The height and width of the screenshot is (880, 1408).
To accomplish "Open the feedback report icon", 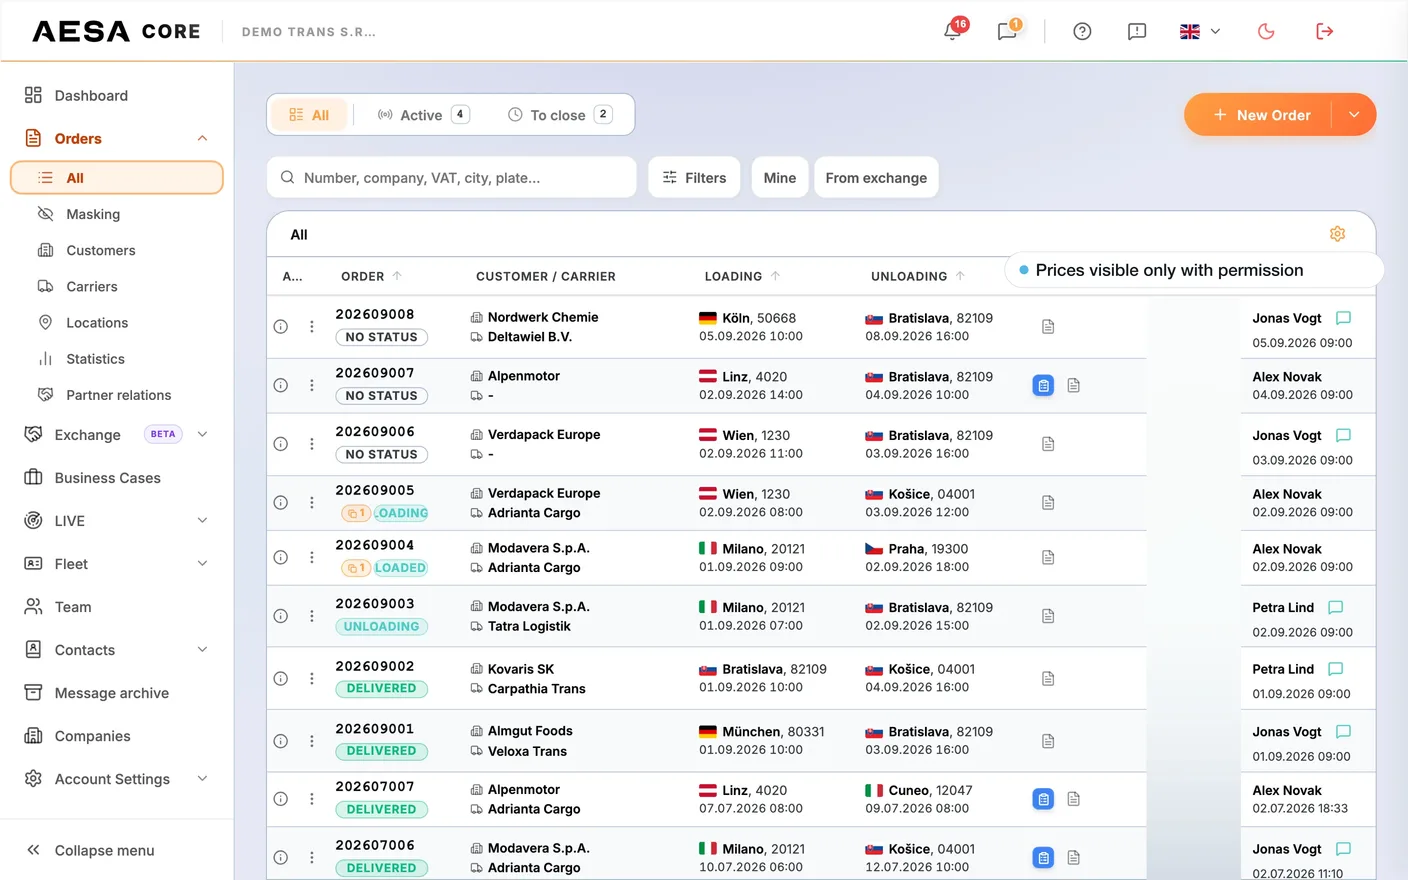I will tap(1137, 31).
